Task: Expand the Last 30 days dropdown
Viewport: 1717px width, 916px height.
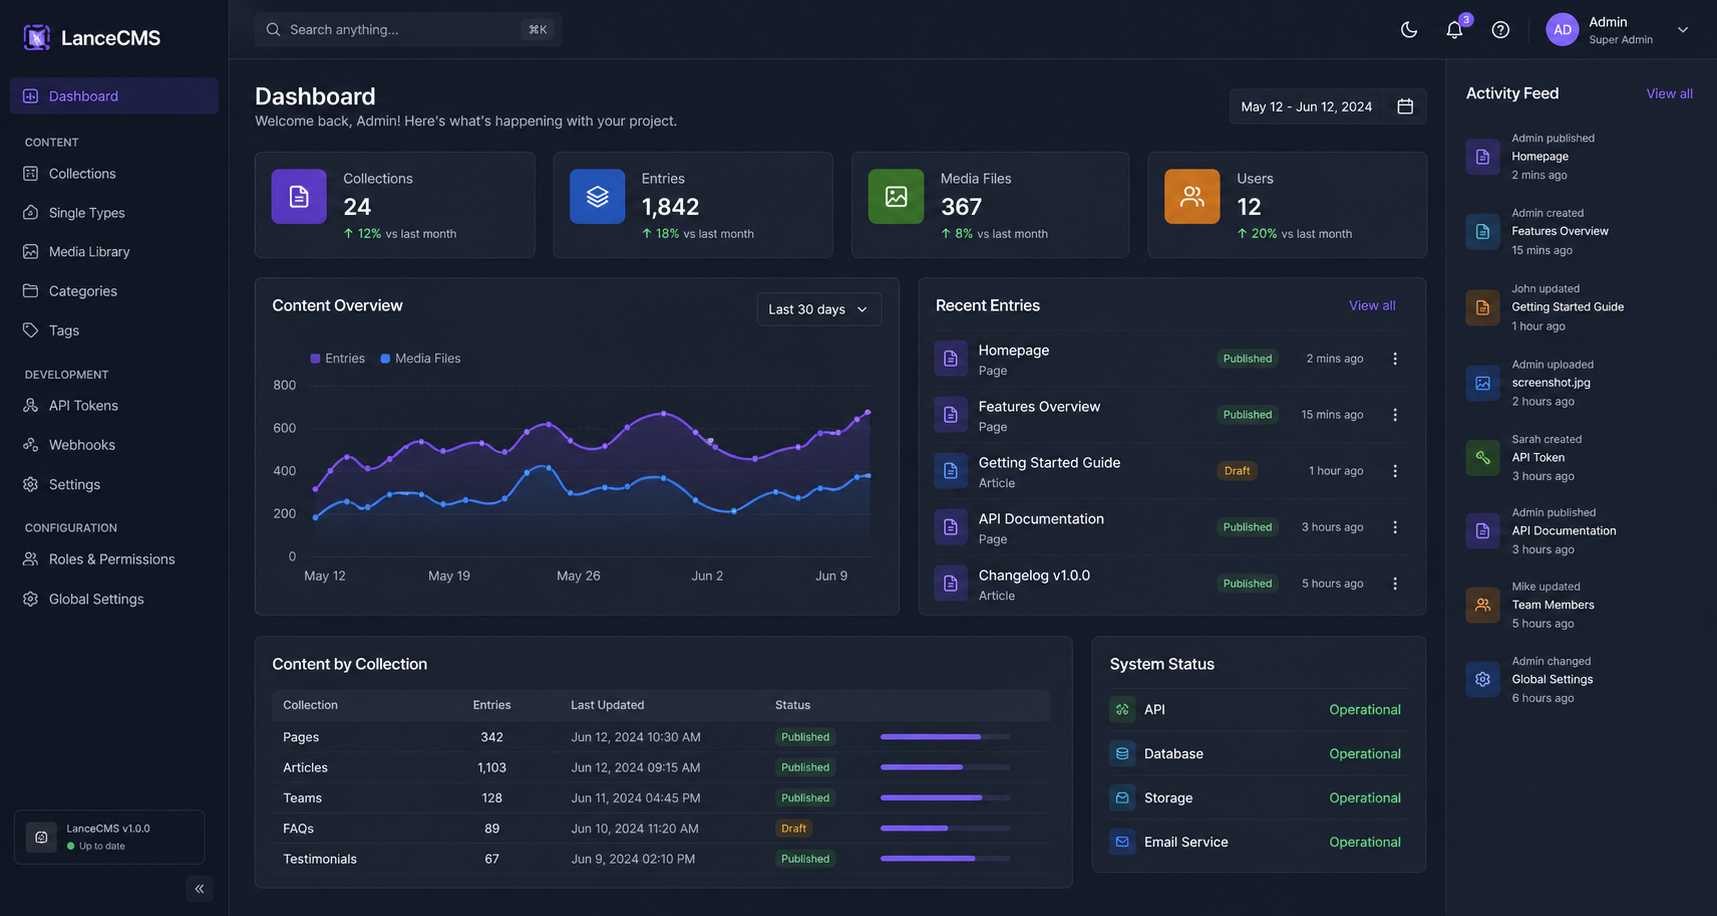Action: pos(818,310)
